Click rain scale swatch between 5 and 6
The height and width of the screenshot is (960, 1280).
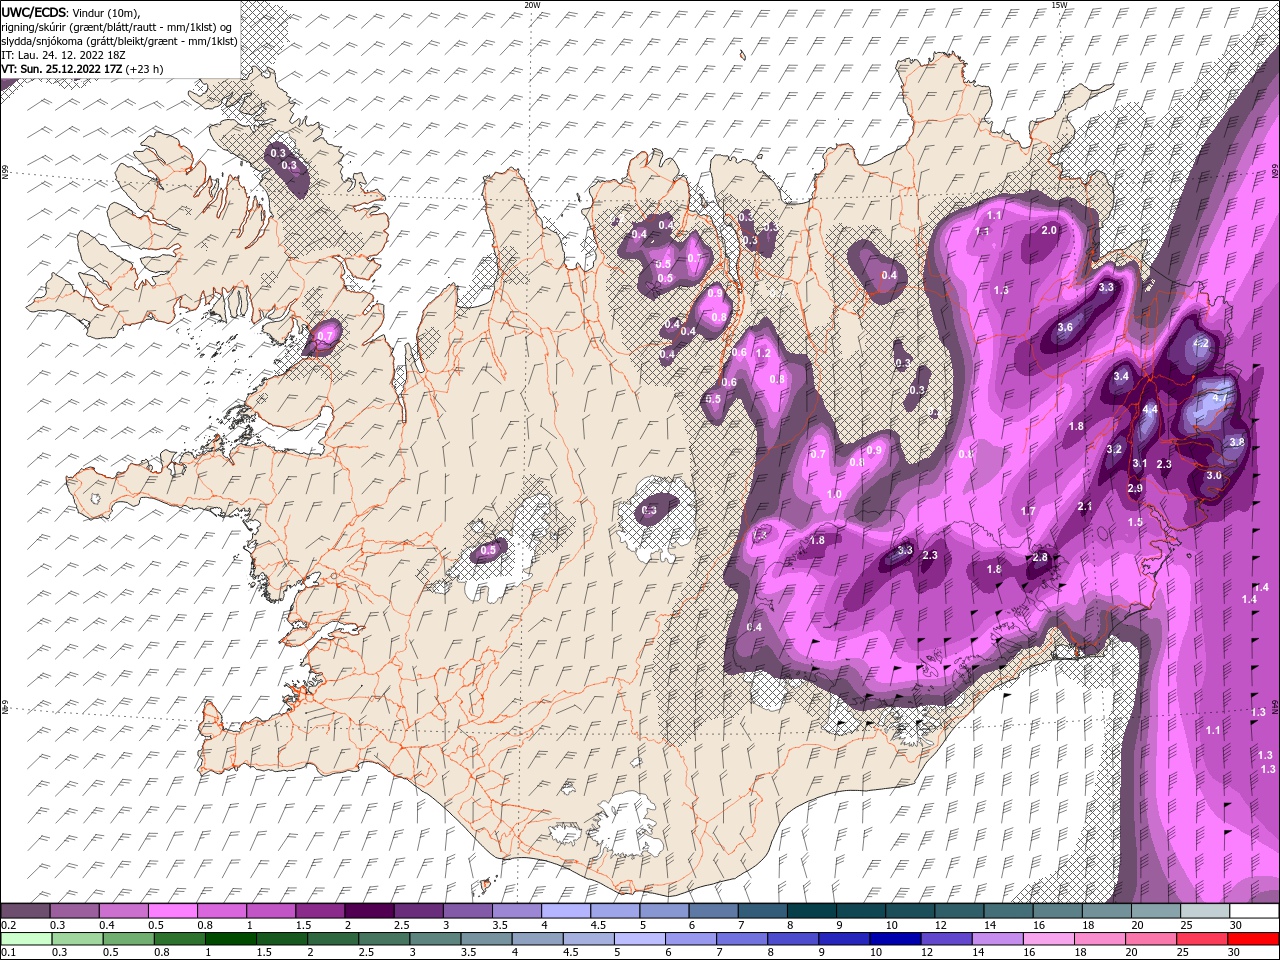pyautogui.click(x=639, y=939)
